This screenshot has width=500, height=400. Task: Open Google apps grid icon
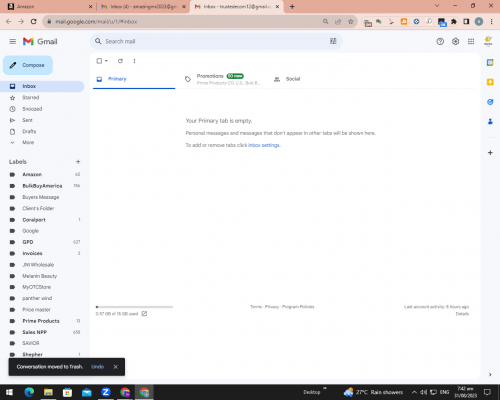click(471, 41)
